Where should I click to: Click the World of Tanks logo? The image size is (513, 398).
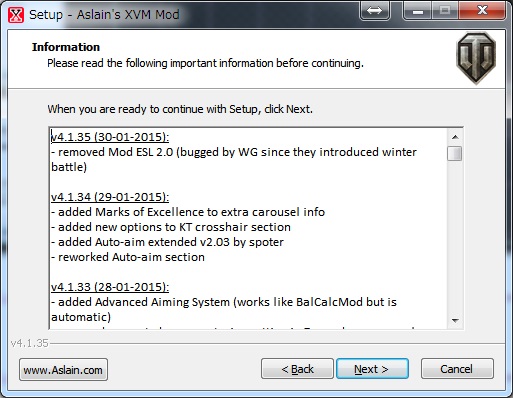tap(476, 58)
